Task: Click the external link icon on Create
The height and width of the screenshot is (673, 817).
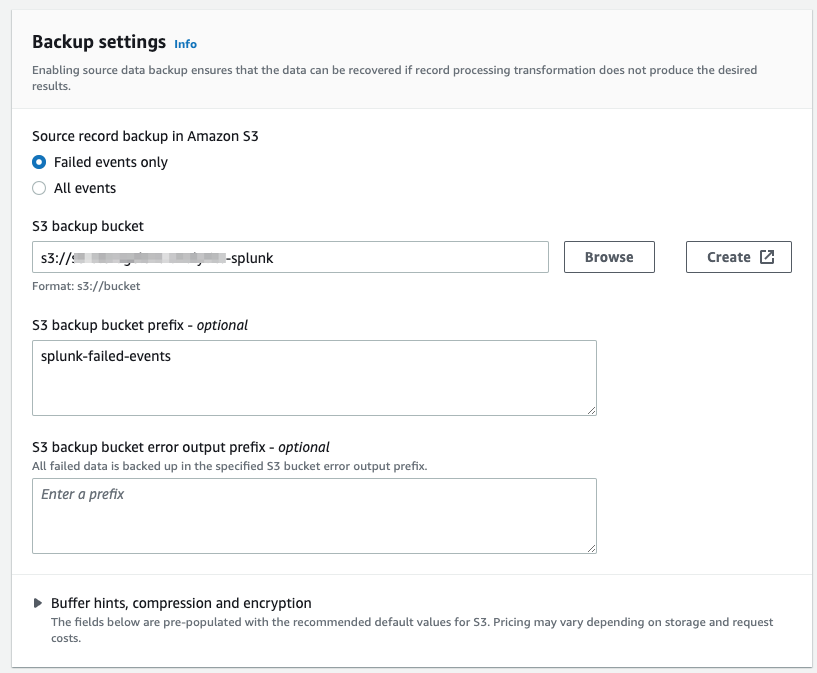Action: (767, 257)
